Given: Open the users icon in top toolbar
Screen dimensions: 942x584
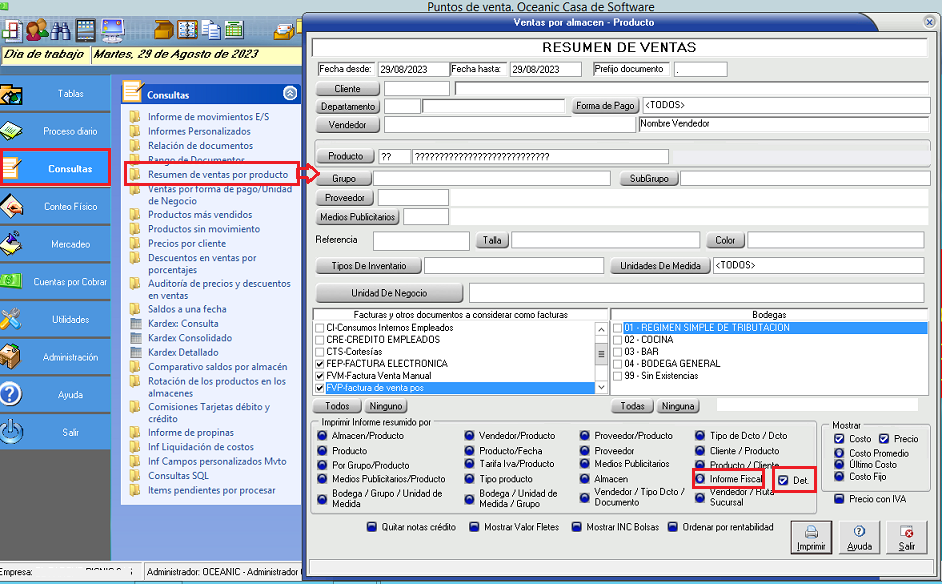Looking at the screenshot, I should point(37,29).
